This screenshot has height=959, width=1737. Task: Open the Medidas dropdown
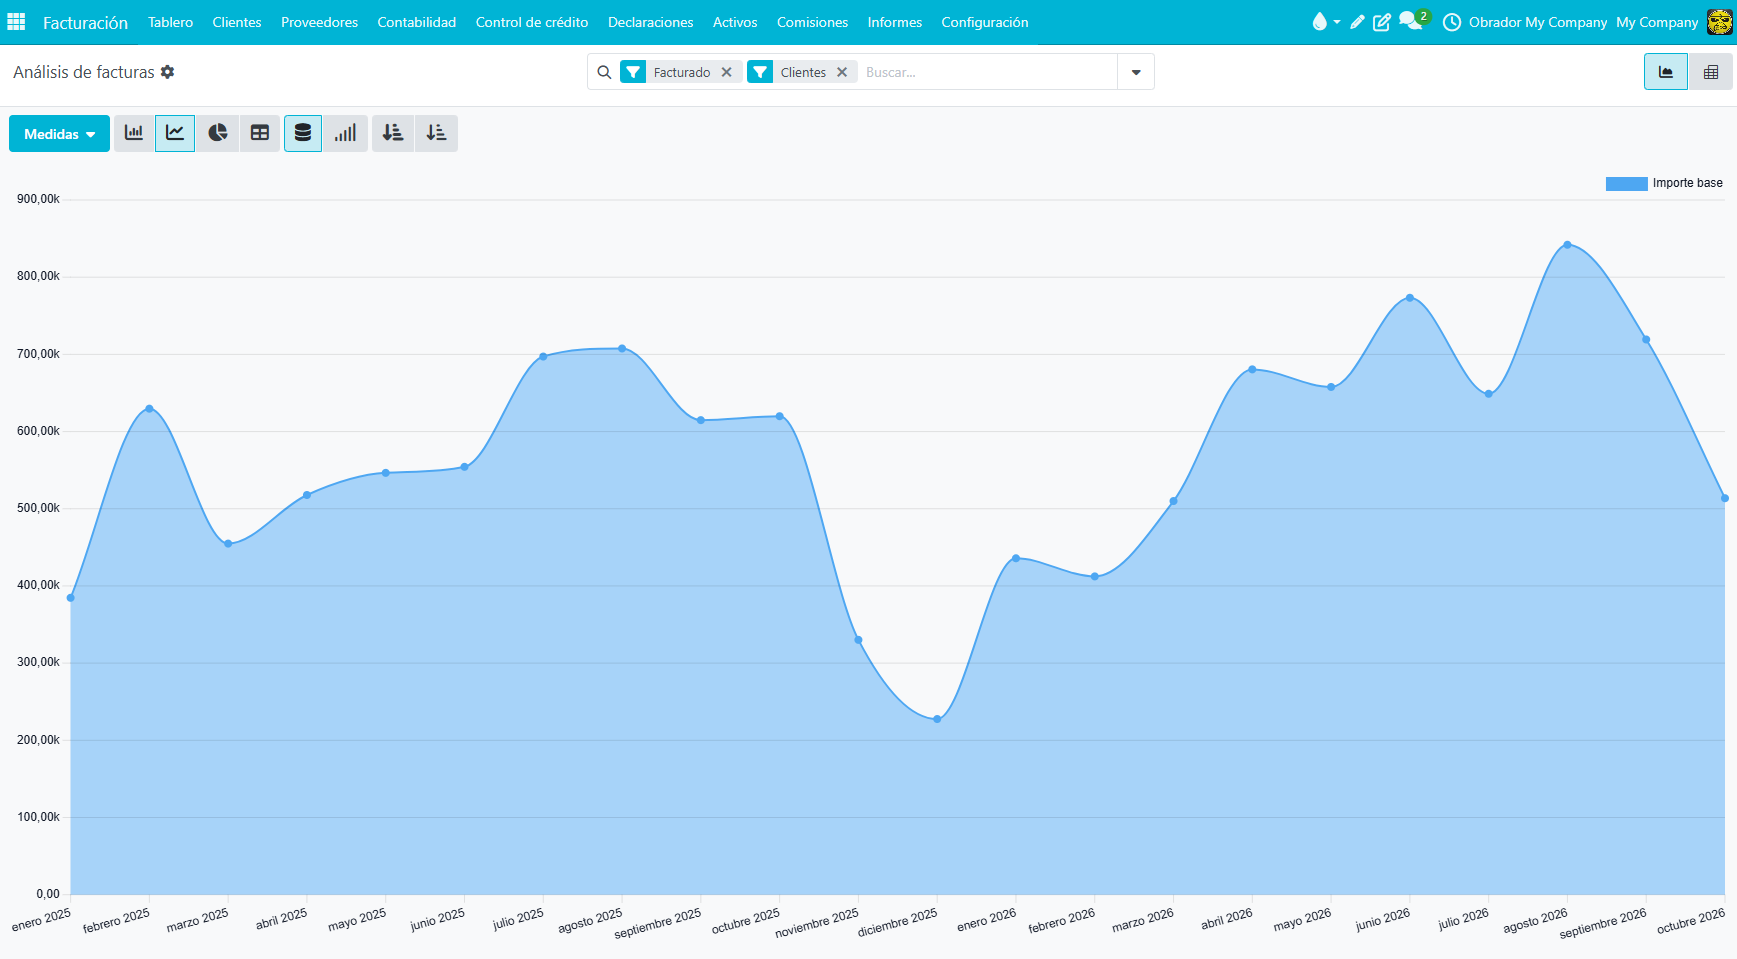click(59, 134)
